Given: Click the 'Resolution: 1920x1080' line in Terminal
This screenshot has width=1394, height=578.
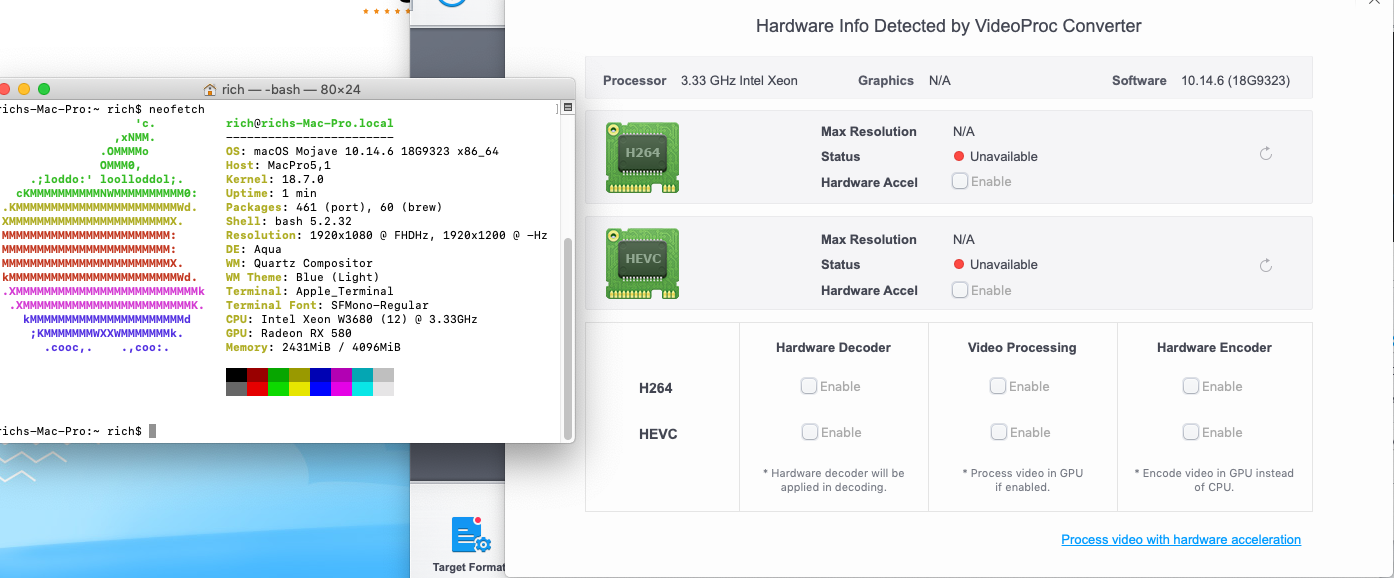Looking at the screenshot, I should [387, 235].
